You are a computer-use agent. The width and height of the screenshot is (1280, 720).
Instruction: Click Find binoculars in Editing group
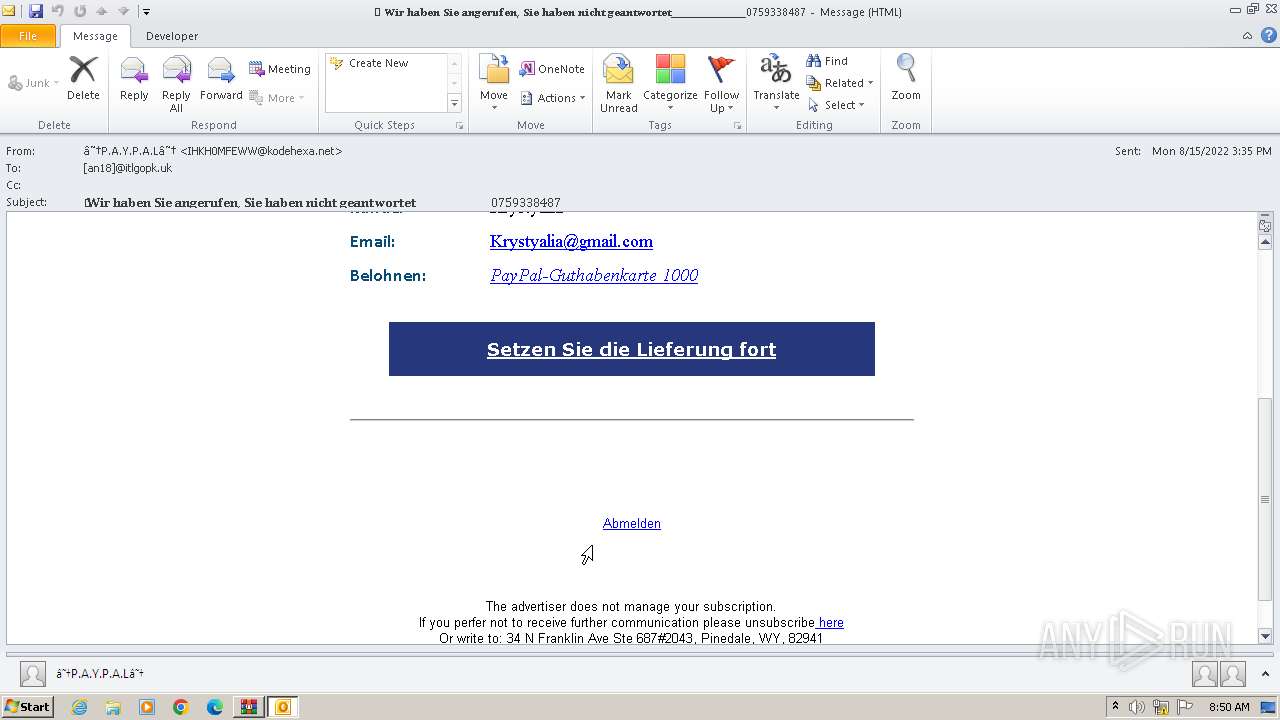[x=827, y=61]
